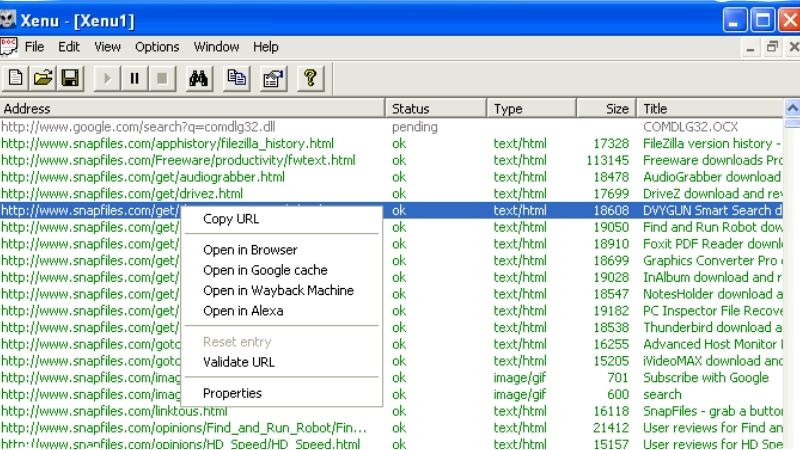Select Properties in the context menu
The image size is (800, 450).
pos(232,393)
